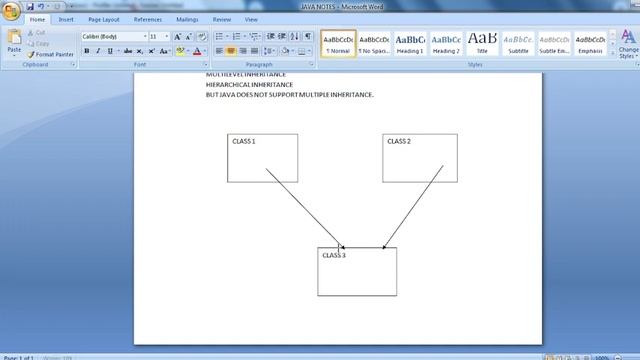Apply bullet list
640x360 pixels.
tap(219, 37)
